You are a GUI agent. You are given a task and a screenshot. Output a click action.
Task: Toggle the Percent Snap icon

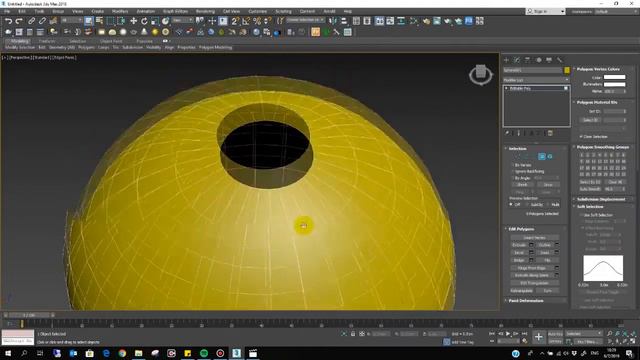point(257,21)
